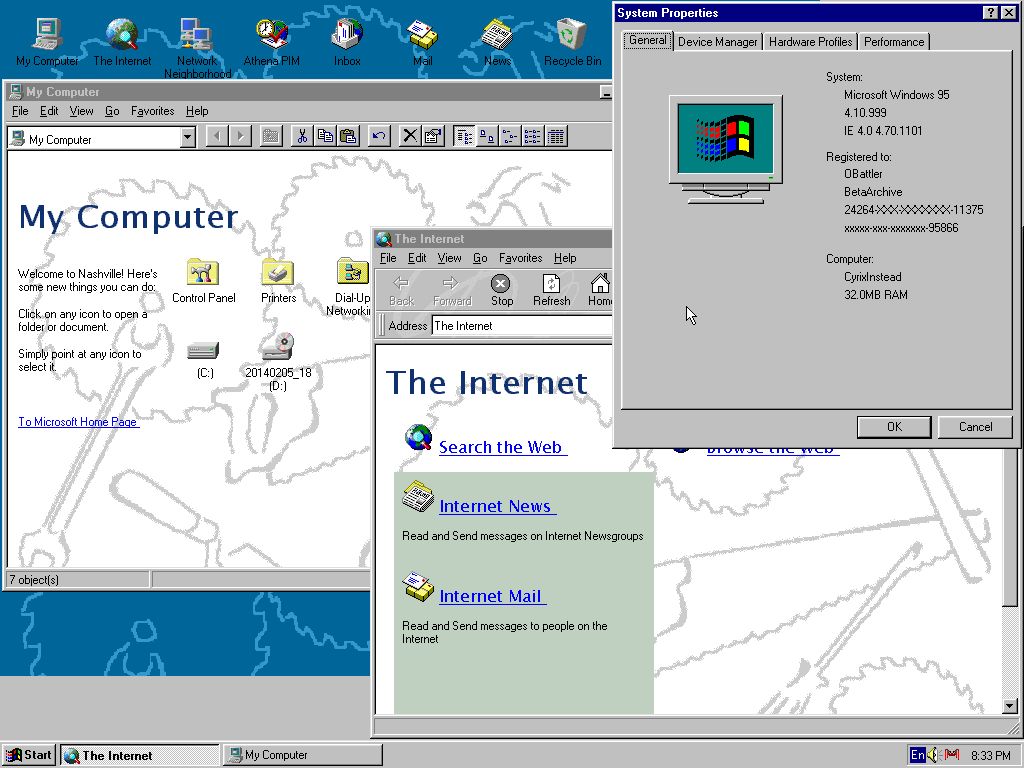Screen dimensions: 1024x768
Task: Switch to Hardware Profiles tab
Action: [810, 42]
